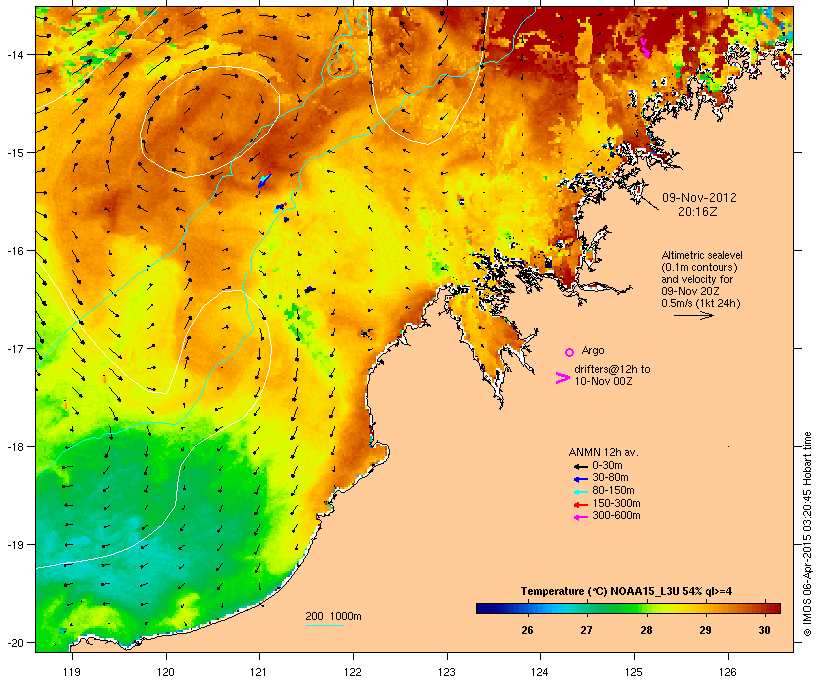Click the colorbar at 28 degrees

point(646,608)
